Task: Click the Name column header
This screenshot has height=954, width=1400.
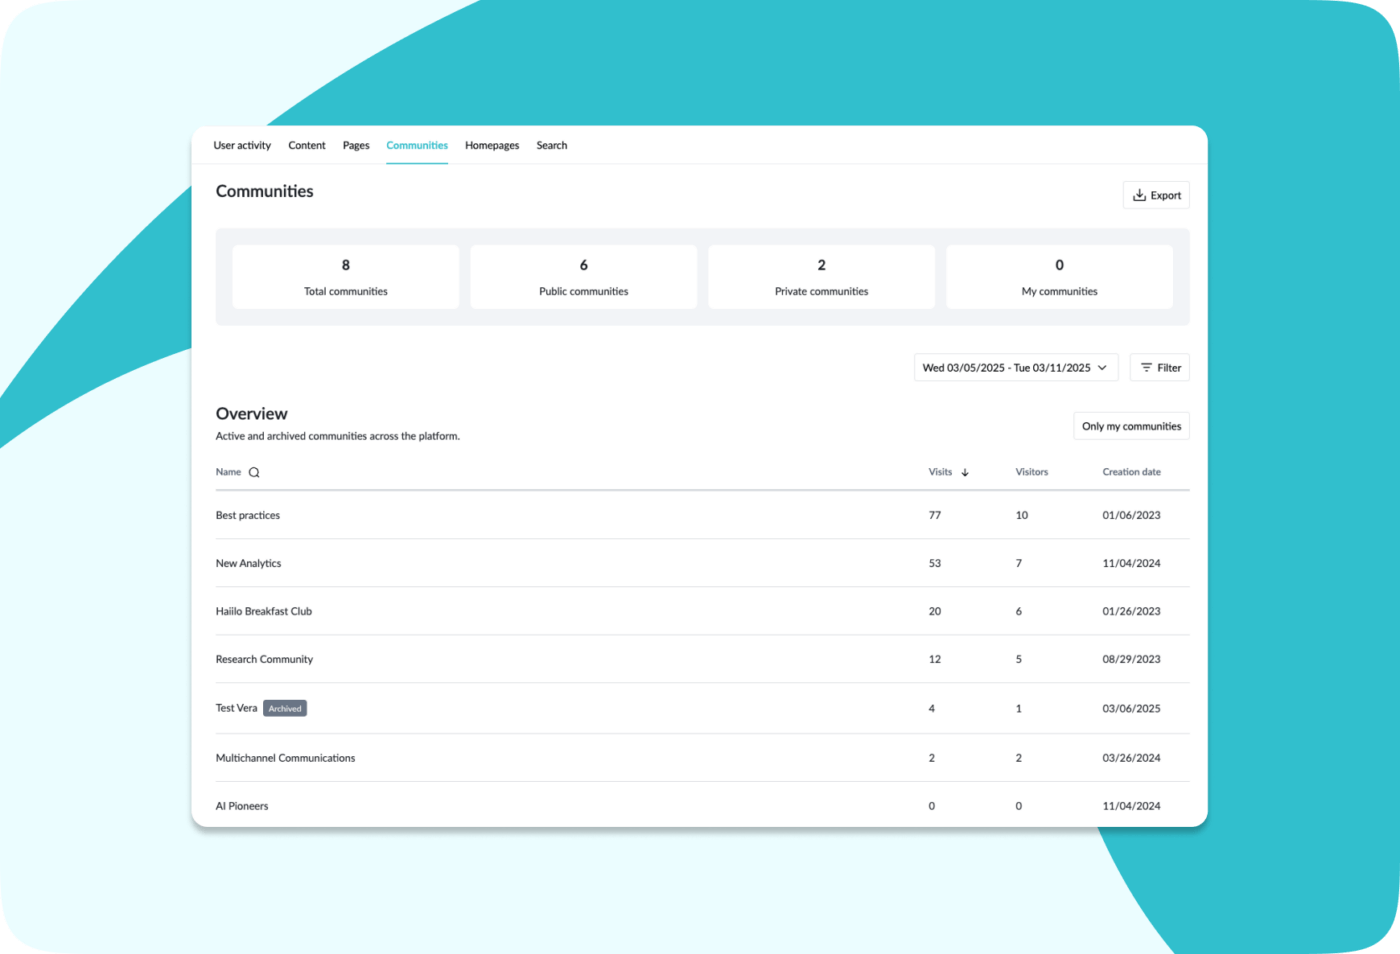Action: point(228,472)
